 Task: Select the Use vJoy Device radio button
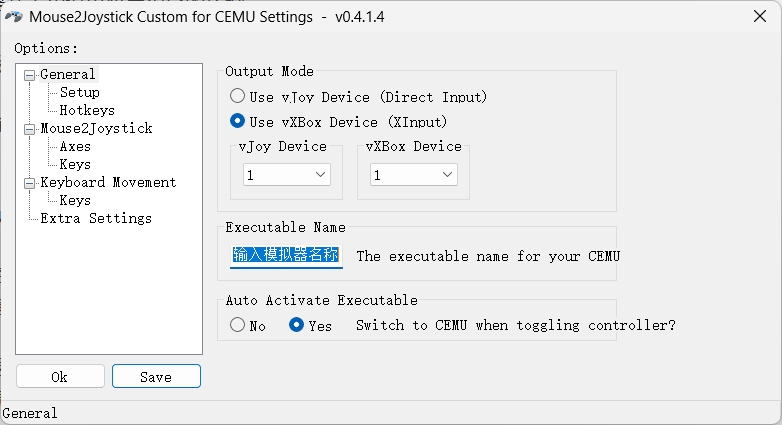[x=237, y=97]
